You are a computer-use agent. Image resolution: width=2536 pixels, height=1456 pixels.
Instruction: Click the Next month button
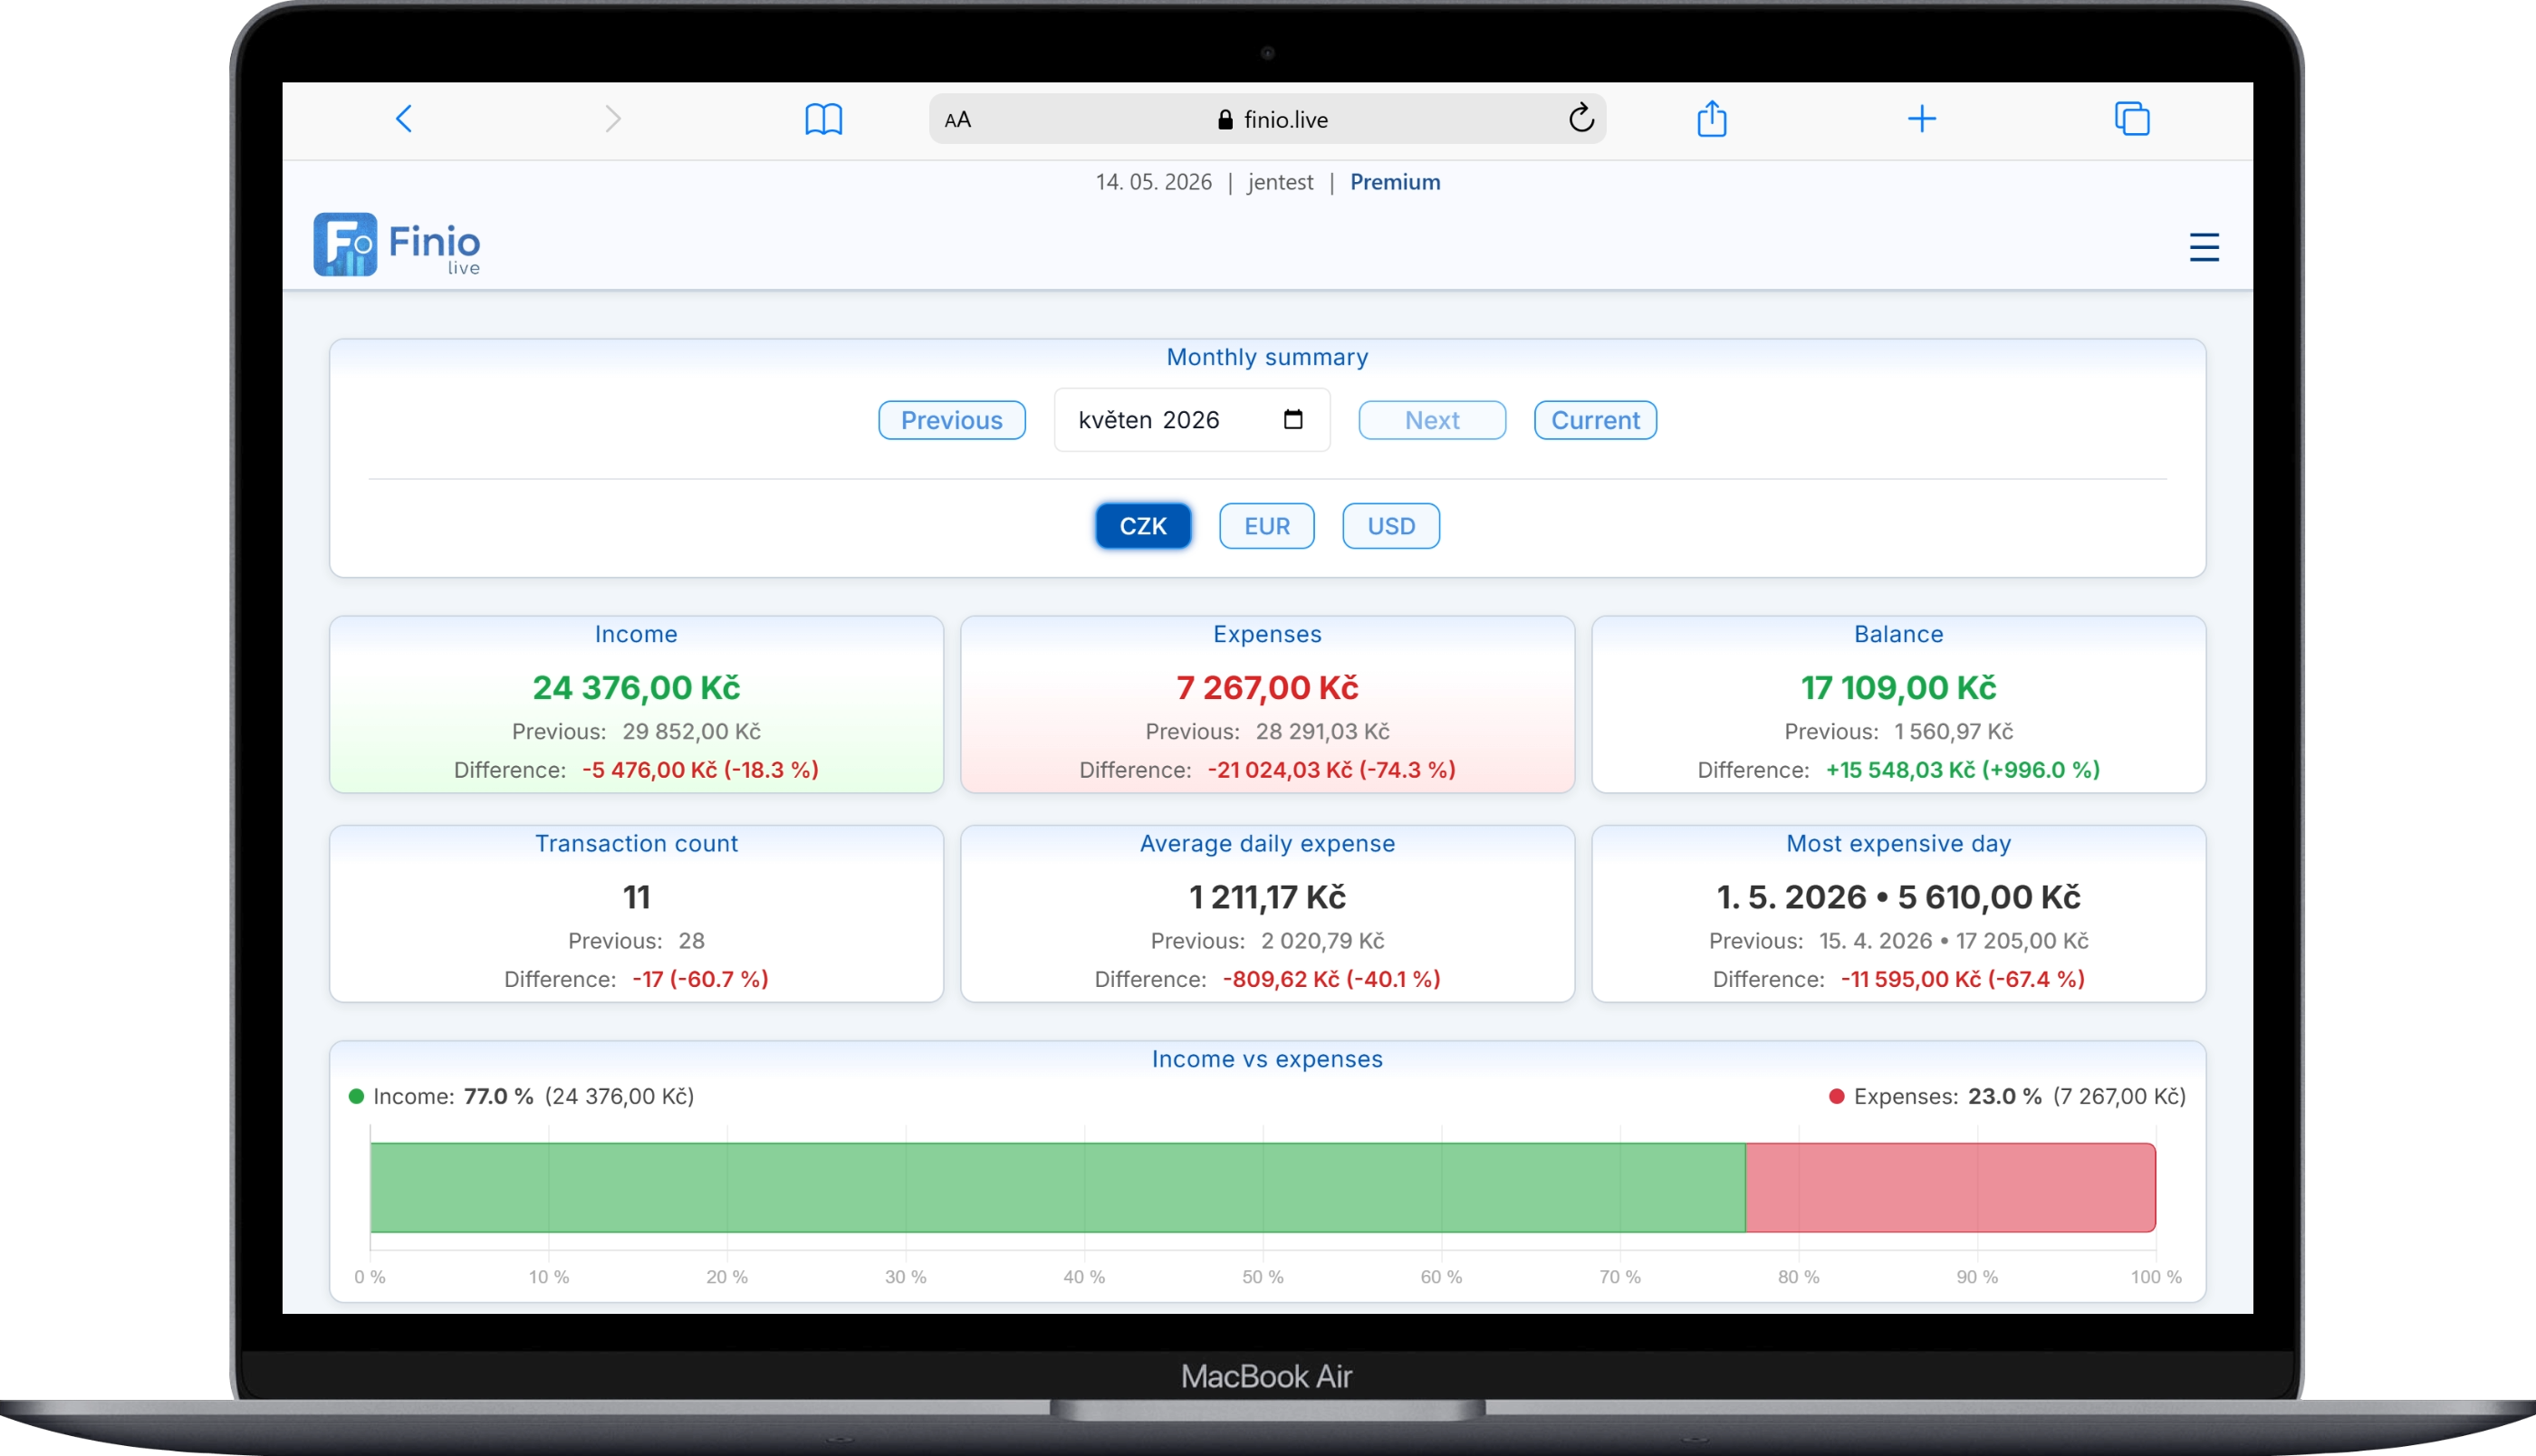click(1431, 420)
